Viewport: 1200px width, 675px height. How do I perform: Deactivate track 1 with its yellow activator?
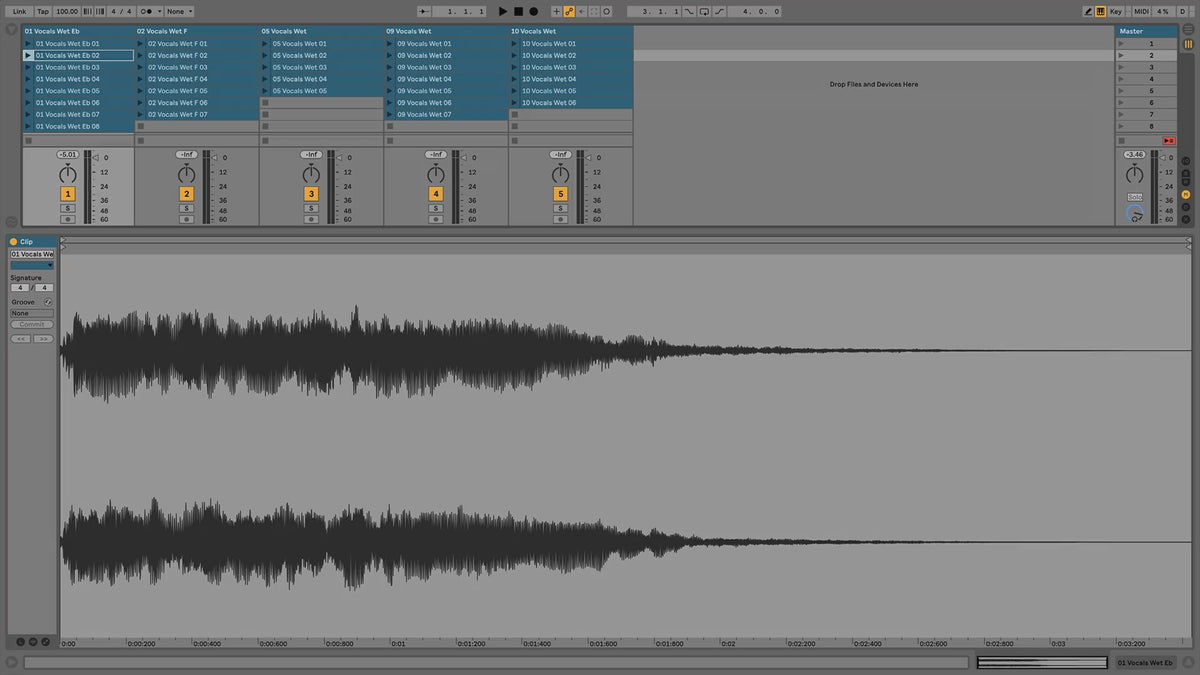coord(67,194)
